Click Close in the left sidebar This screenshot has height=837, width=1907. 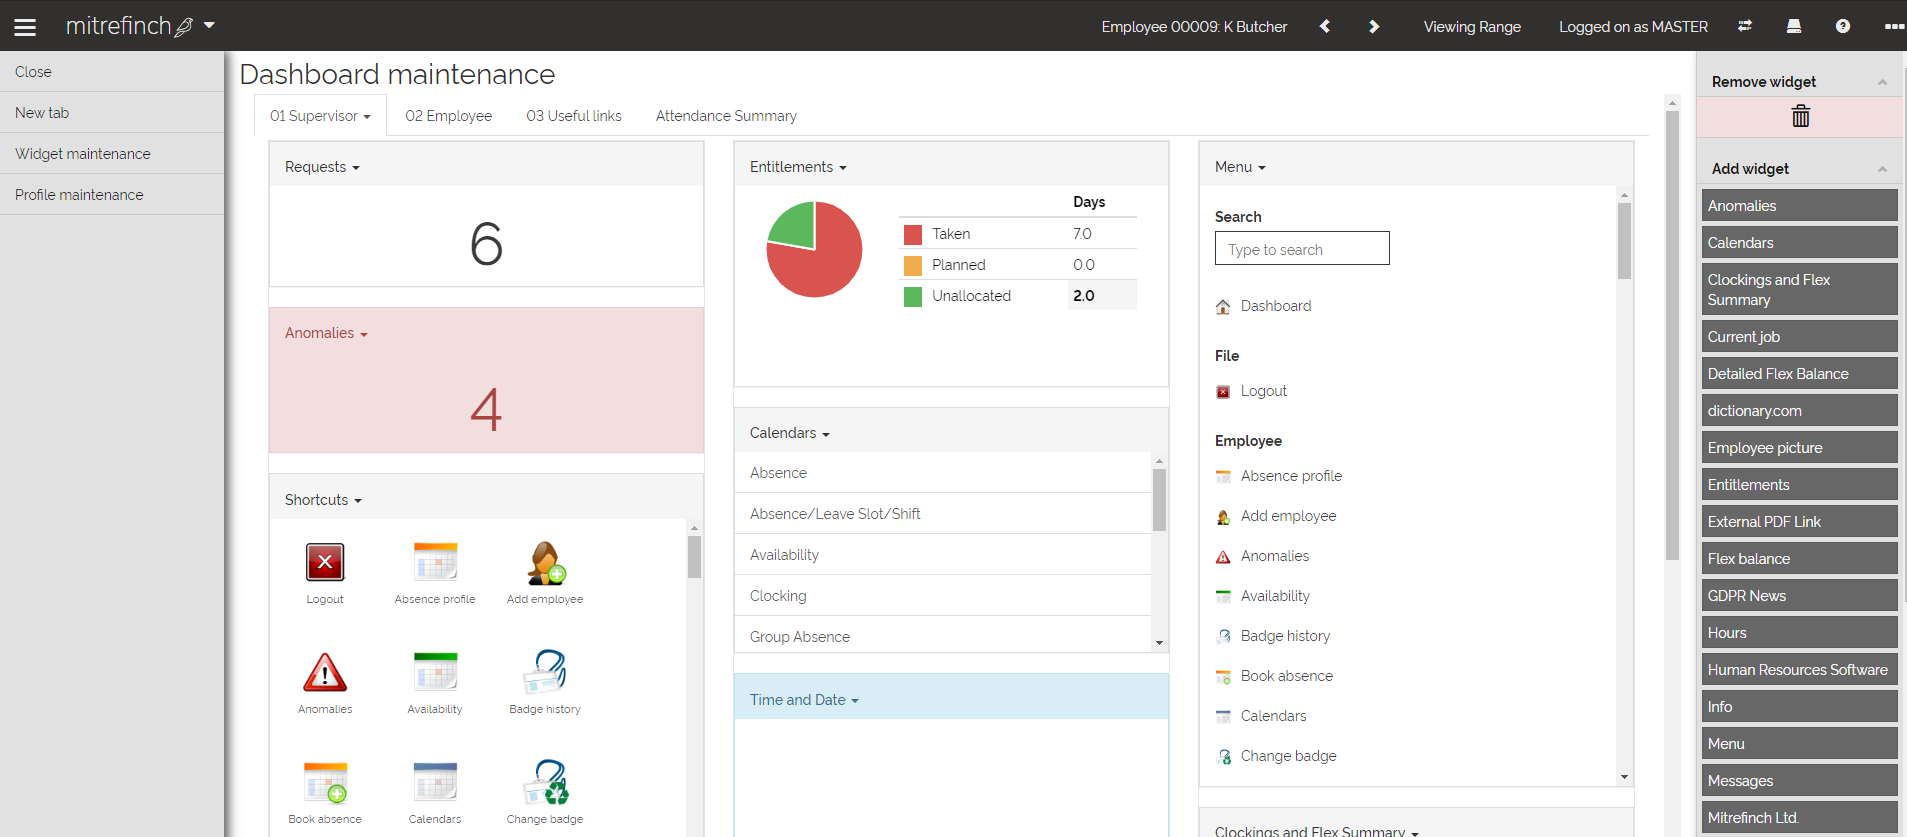112,72
